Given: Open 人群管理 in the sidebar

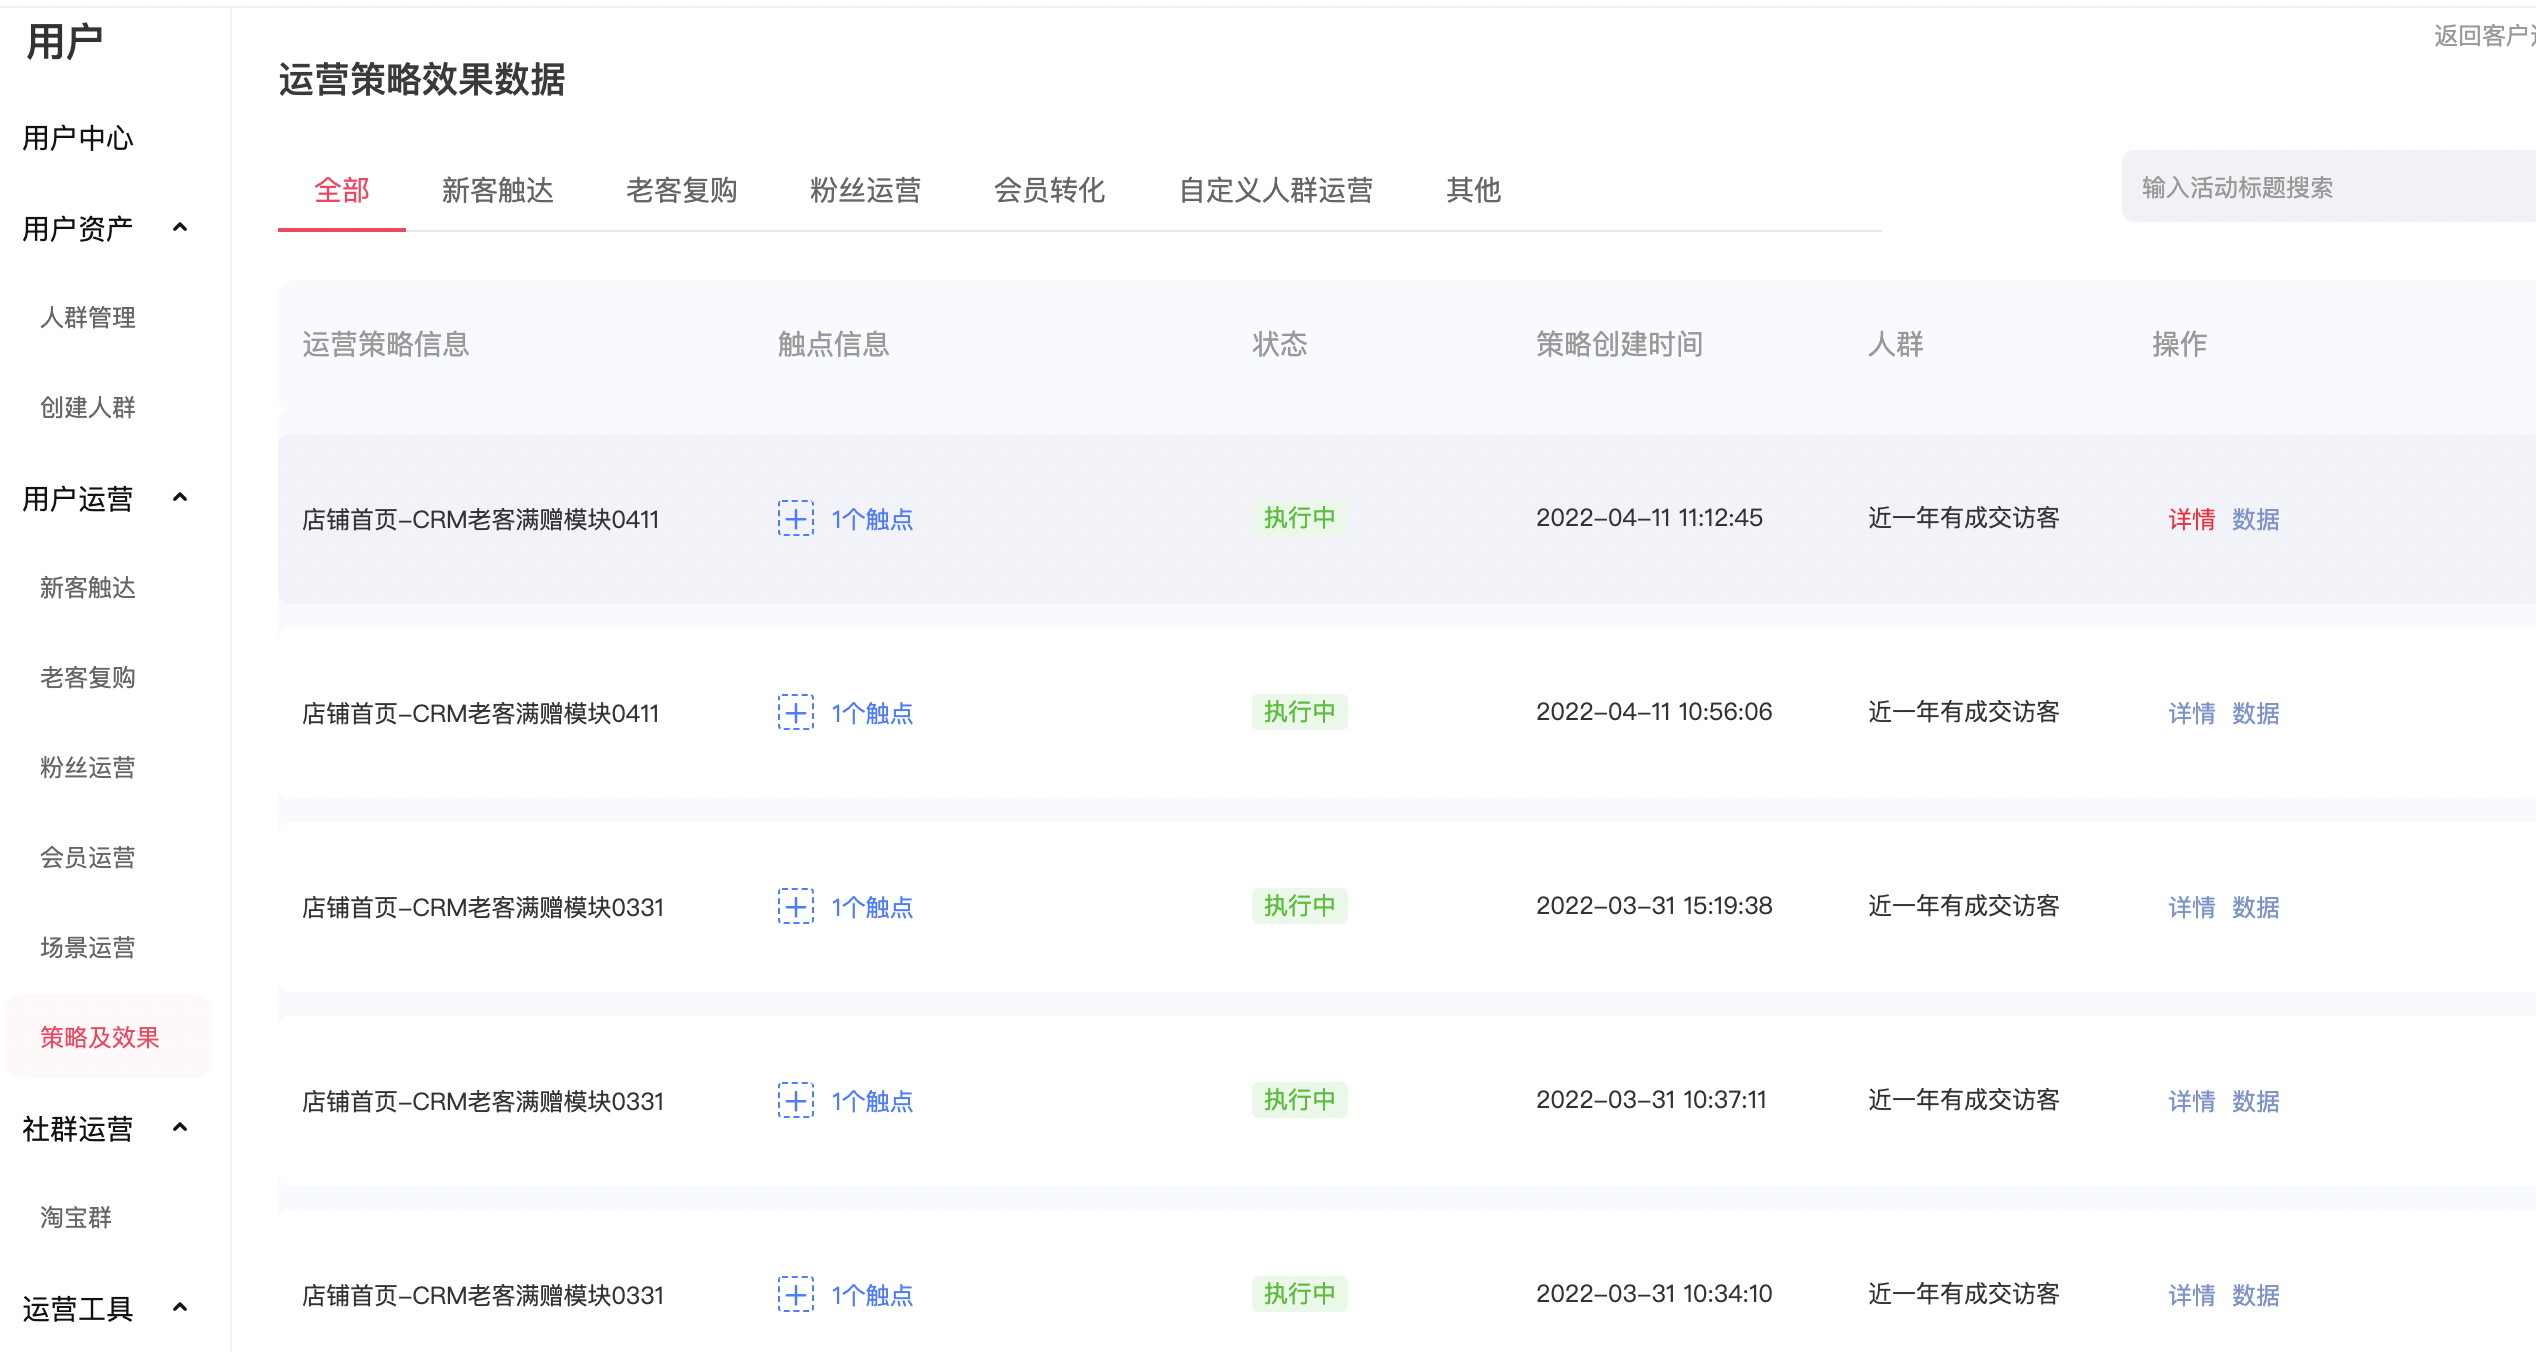Looking at the screenshot, I should 88,318.
